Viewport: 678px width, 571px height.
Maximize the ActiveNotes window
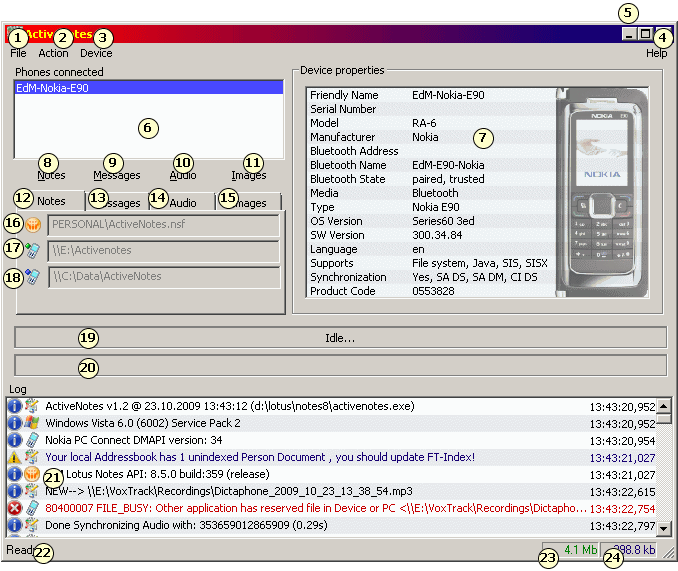(645, 34)
